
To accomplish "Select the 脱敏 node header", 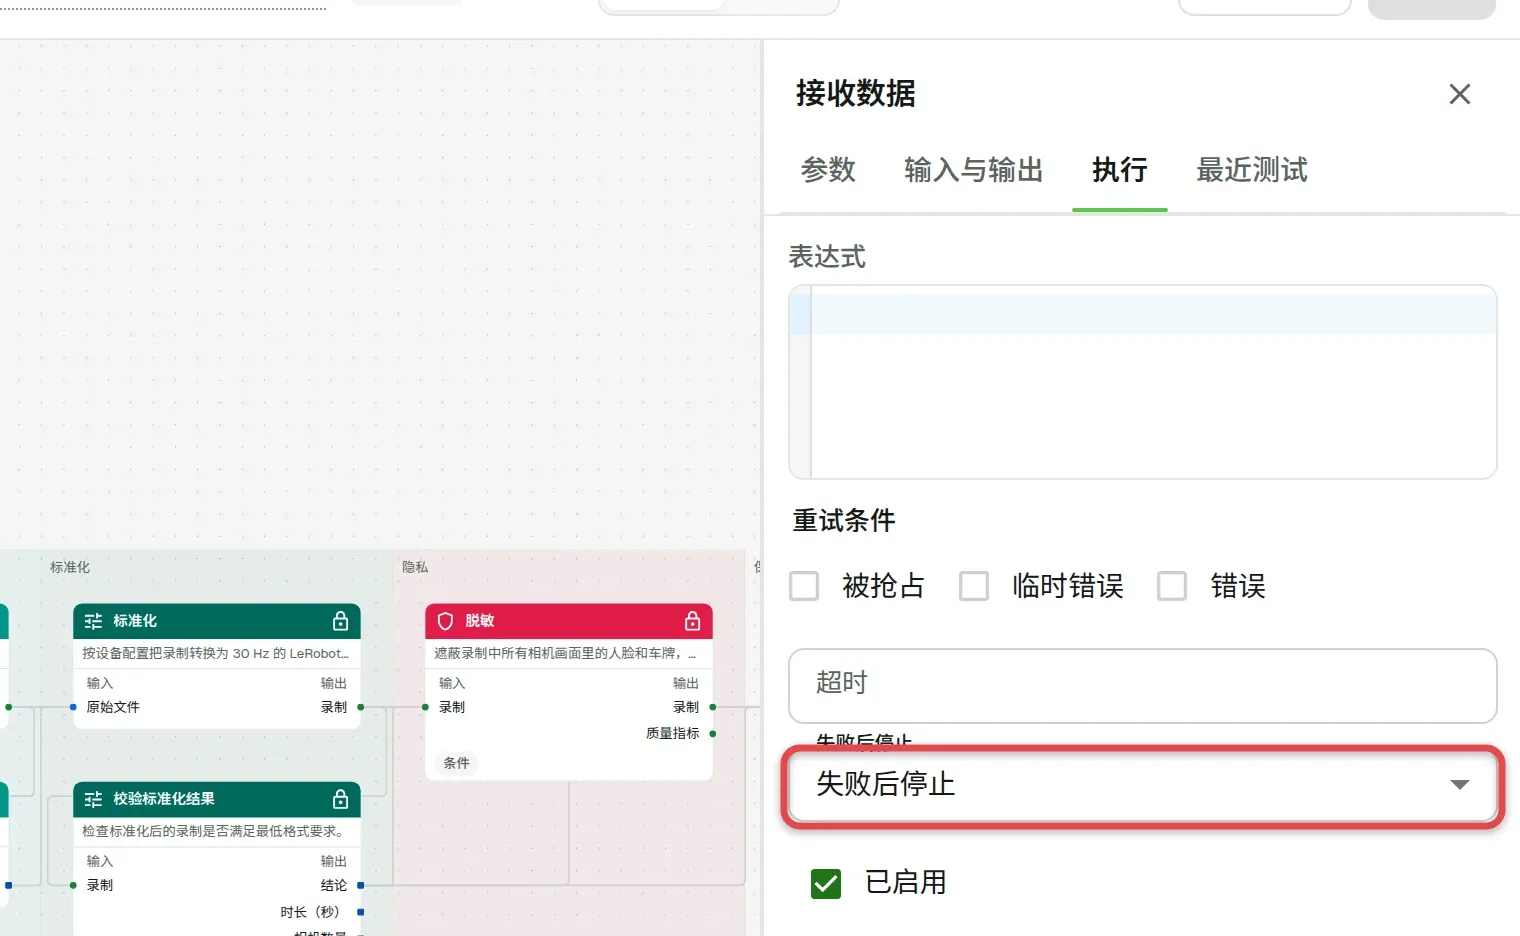I will tap(569, 621).
